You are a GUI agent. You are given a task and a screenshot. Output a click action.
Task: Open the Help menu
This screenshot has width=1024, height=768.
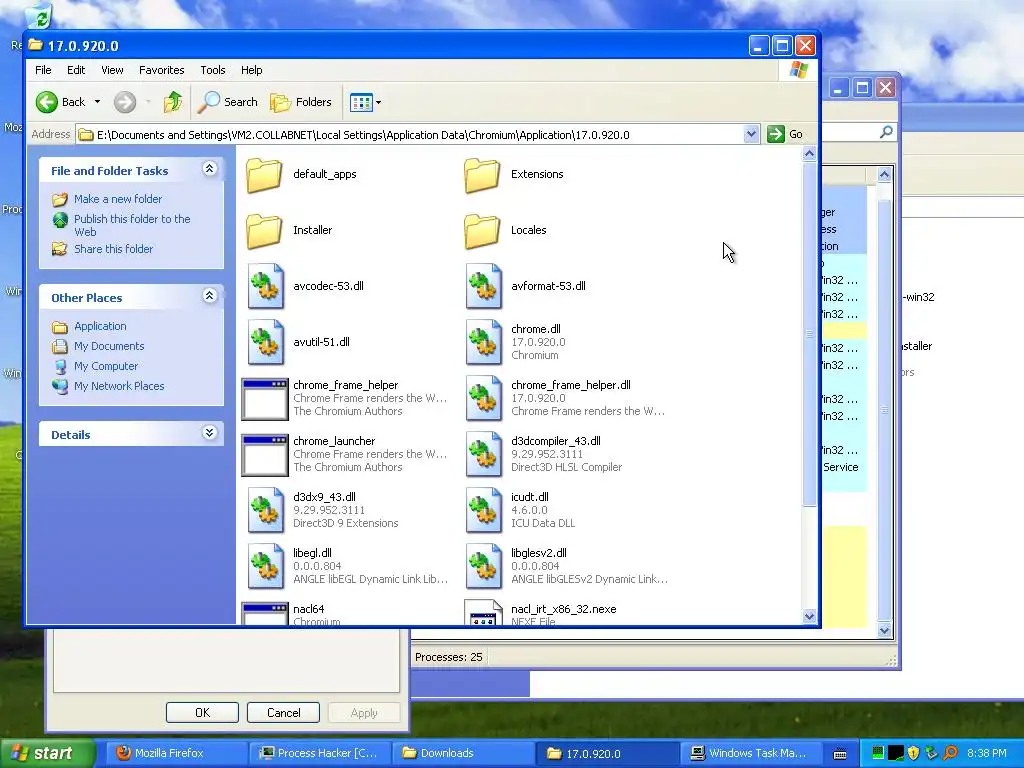pos(251,70)
